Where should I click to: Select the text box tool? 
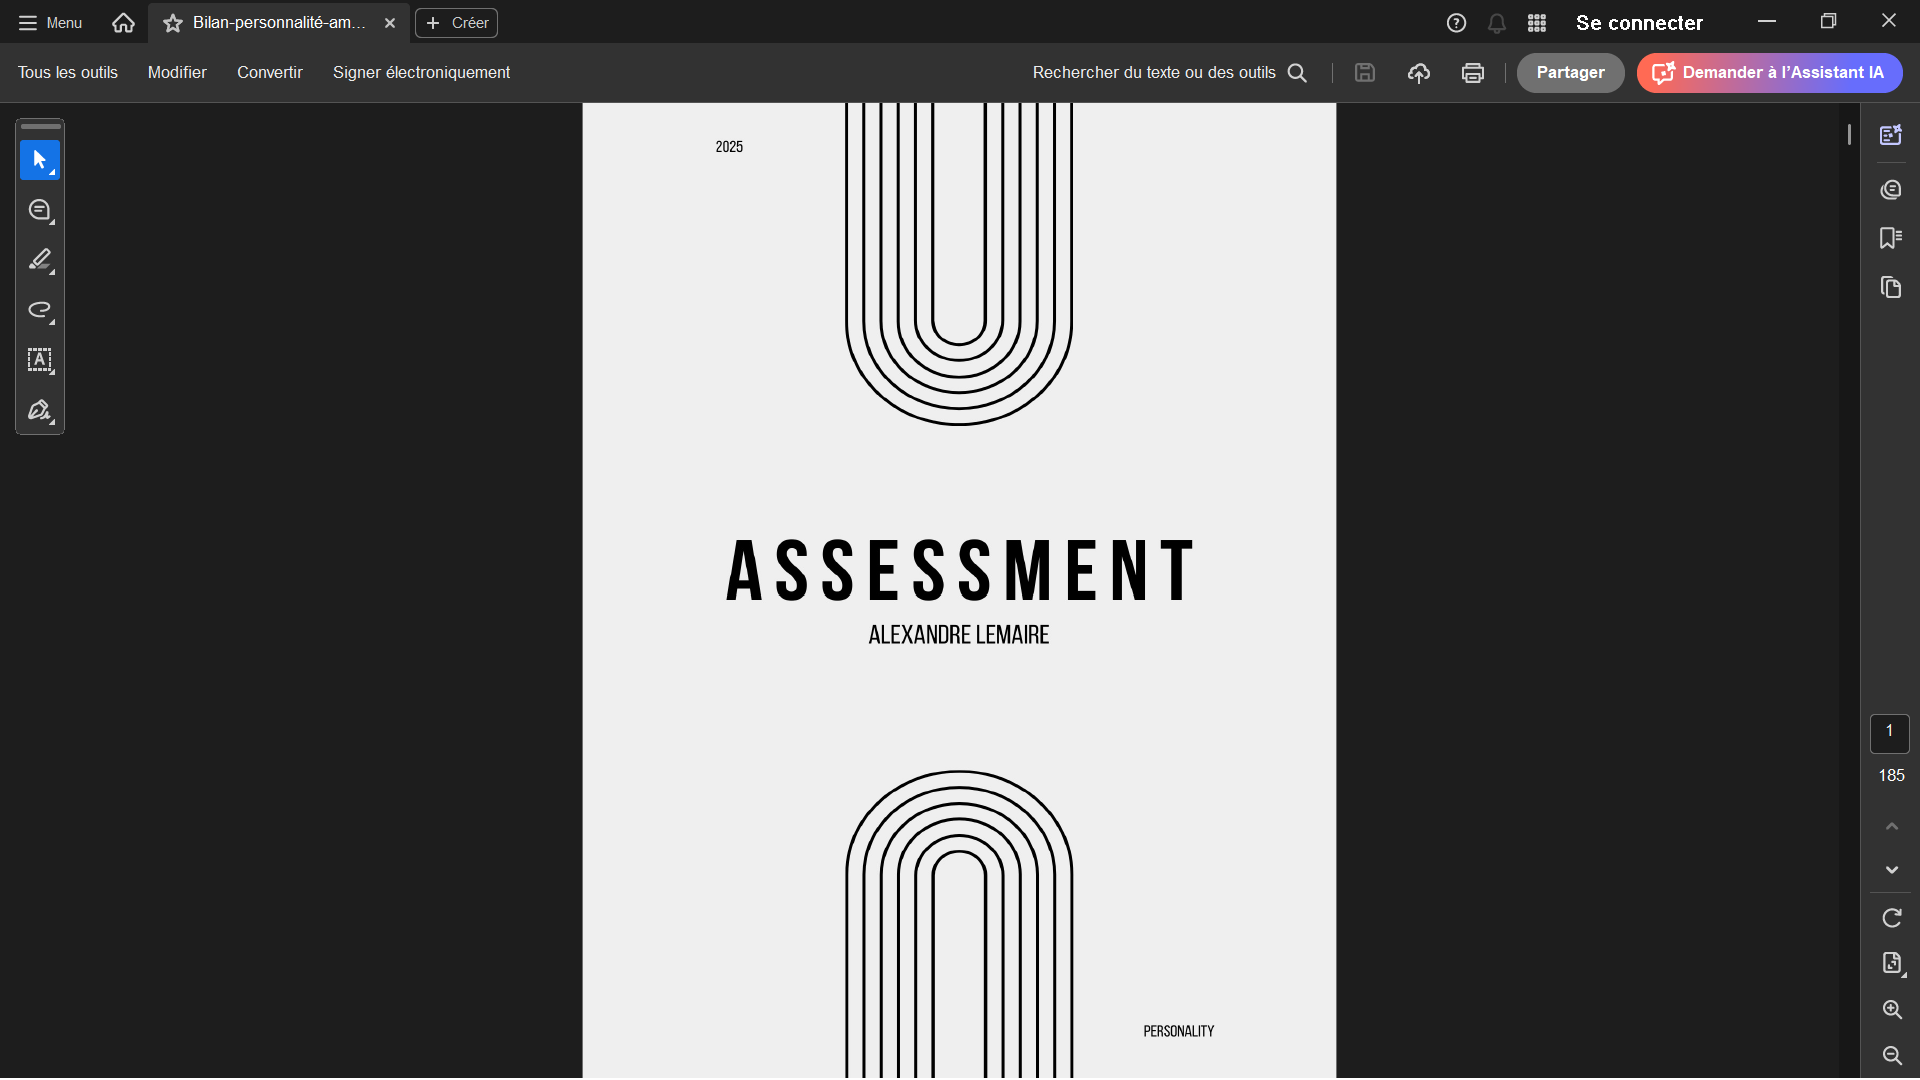click(x=40, y=360)
